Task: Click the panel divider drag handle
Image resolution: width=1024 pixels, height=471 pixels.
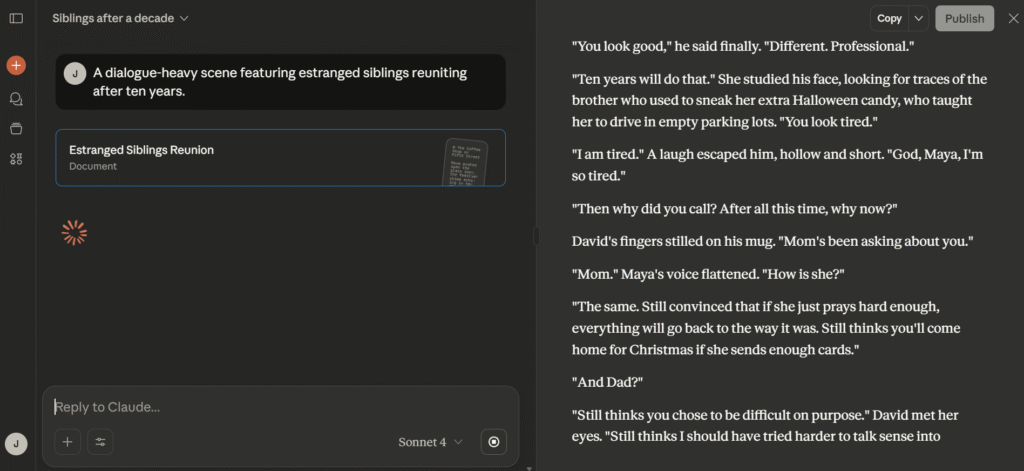Action: pyautogui.click(x=536, y=236)
